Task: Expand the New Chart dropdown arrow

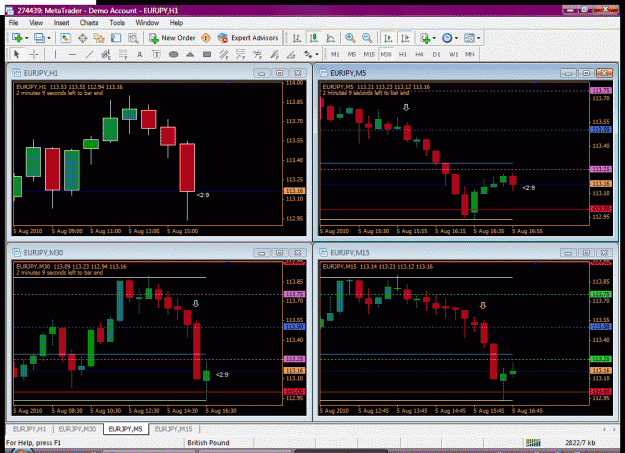Action: (27, 38)
